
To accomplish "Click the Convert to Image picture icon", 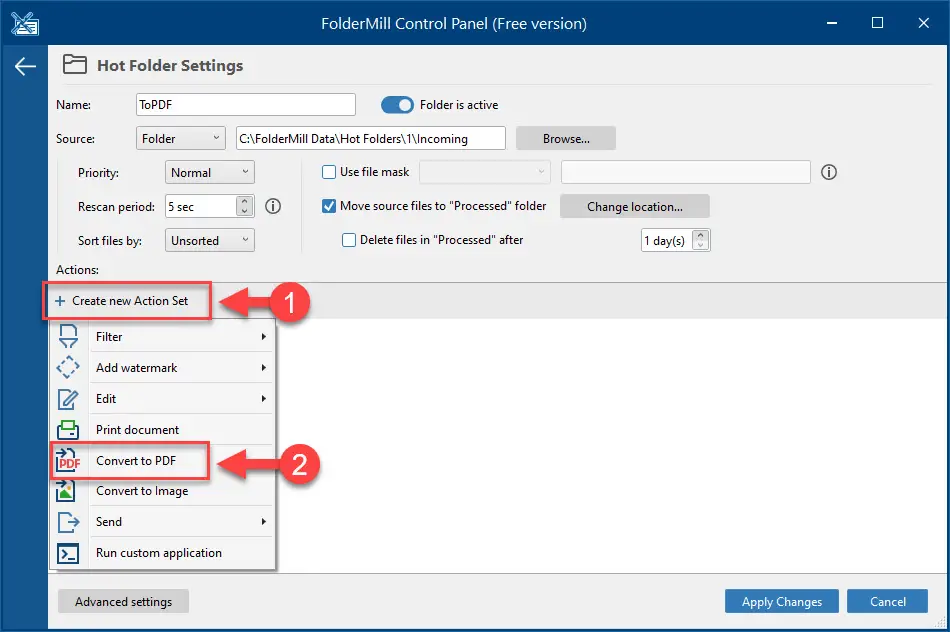I will (66, 491).
